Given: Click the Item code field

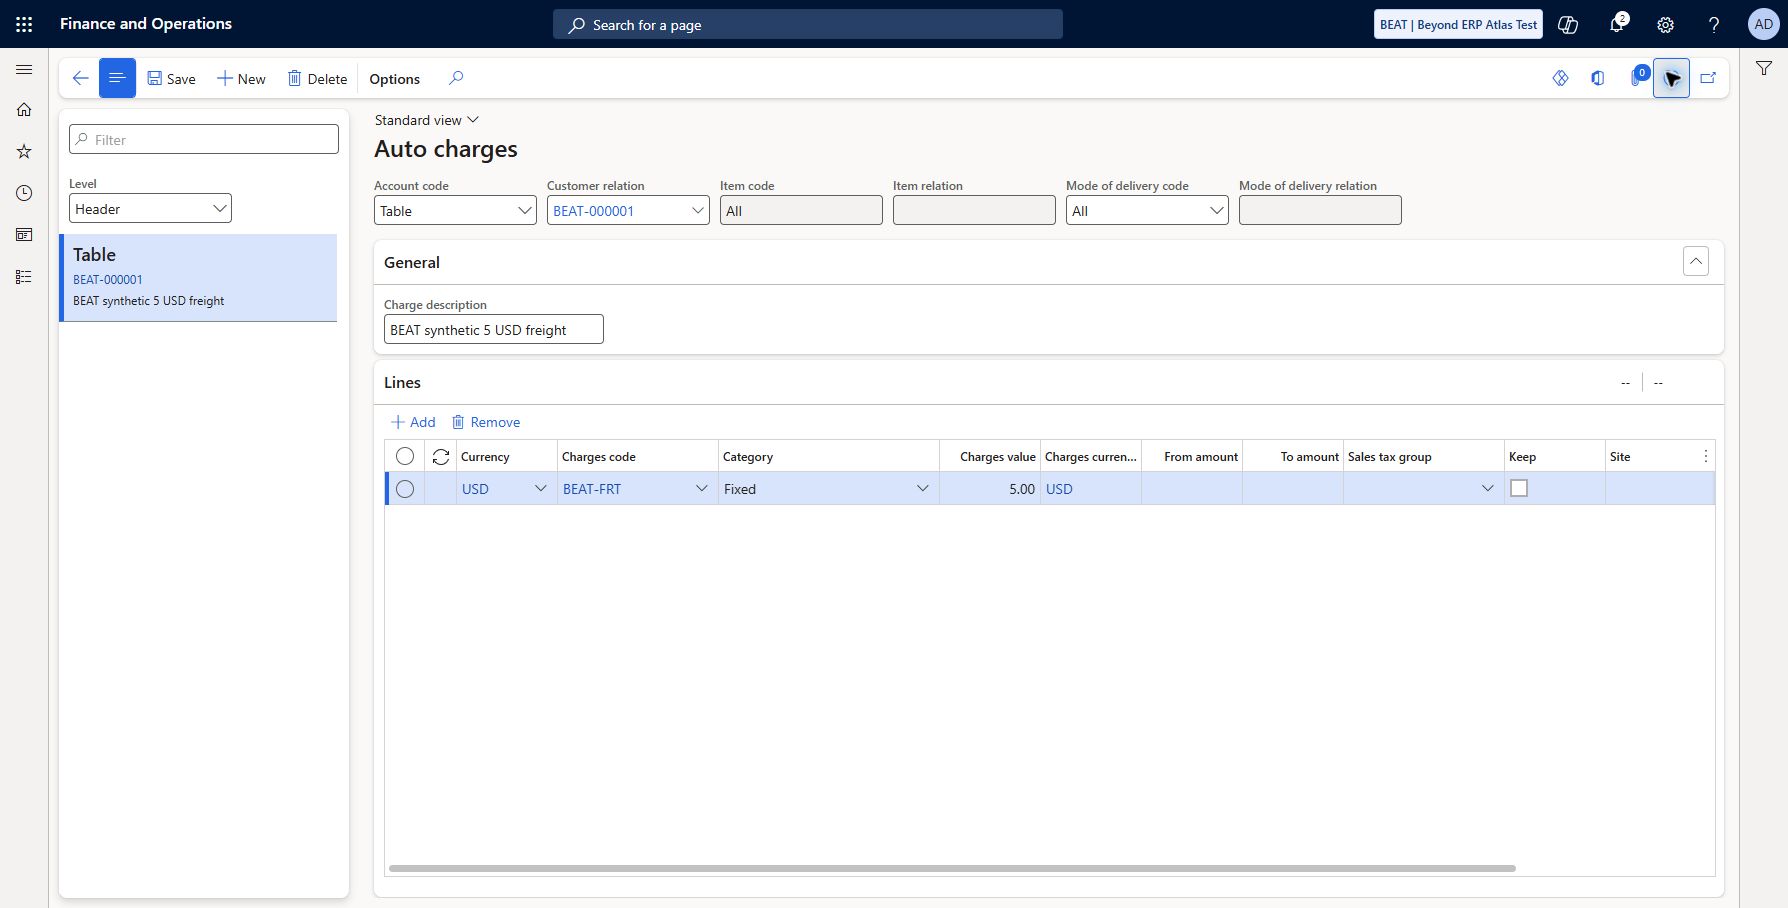Looking at the screenshot, I should click(x=801, y=210).
